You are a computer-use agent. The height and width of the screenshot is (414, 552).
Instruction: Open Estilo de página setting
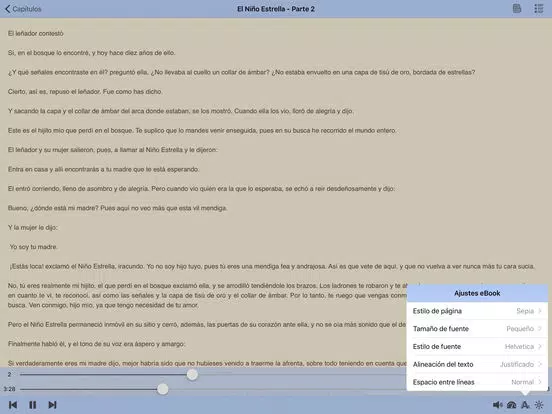(477, 311)
